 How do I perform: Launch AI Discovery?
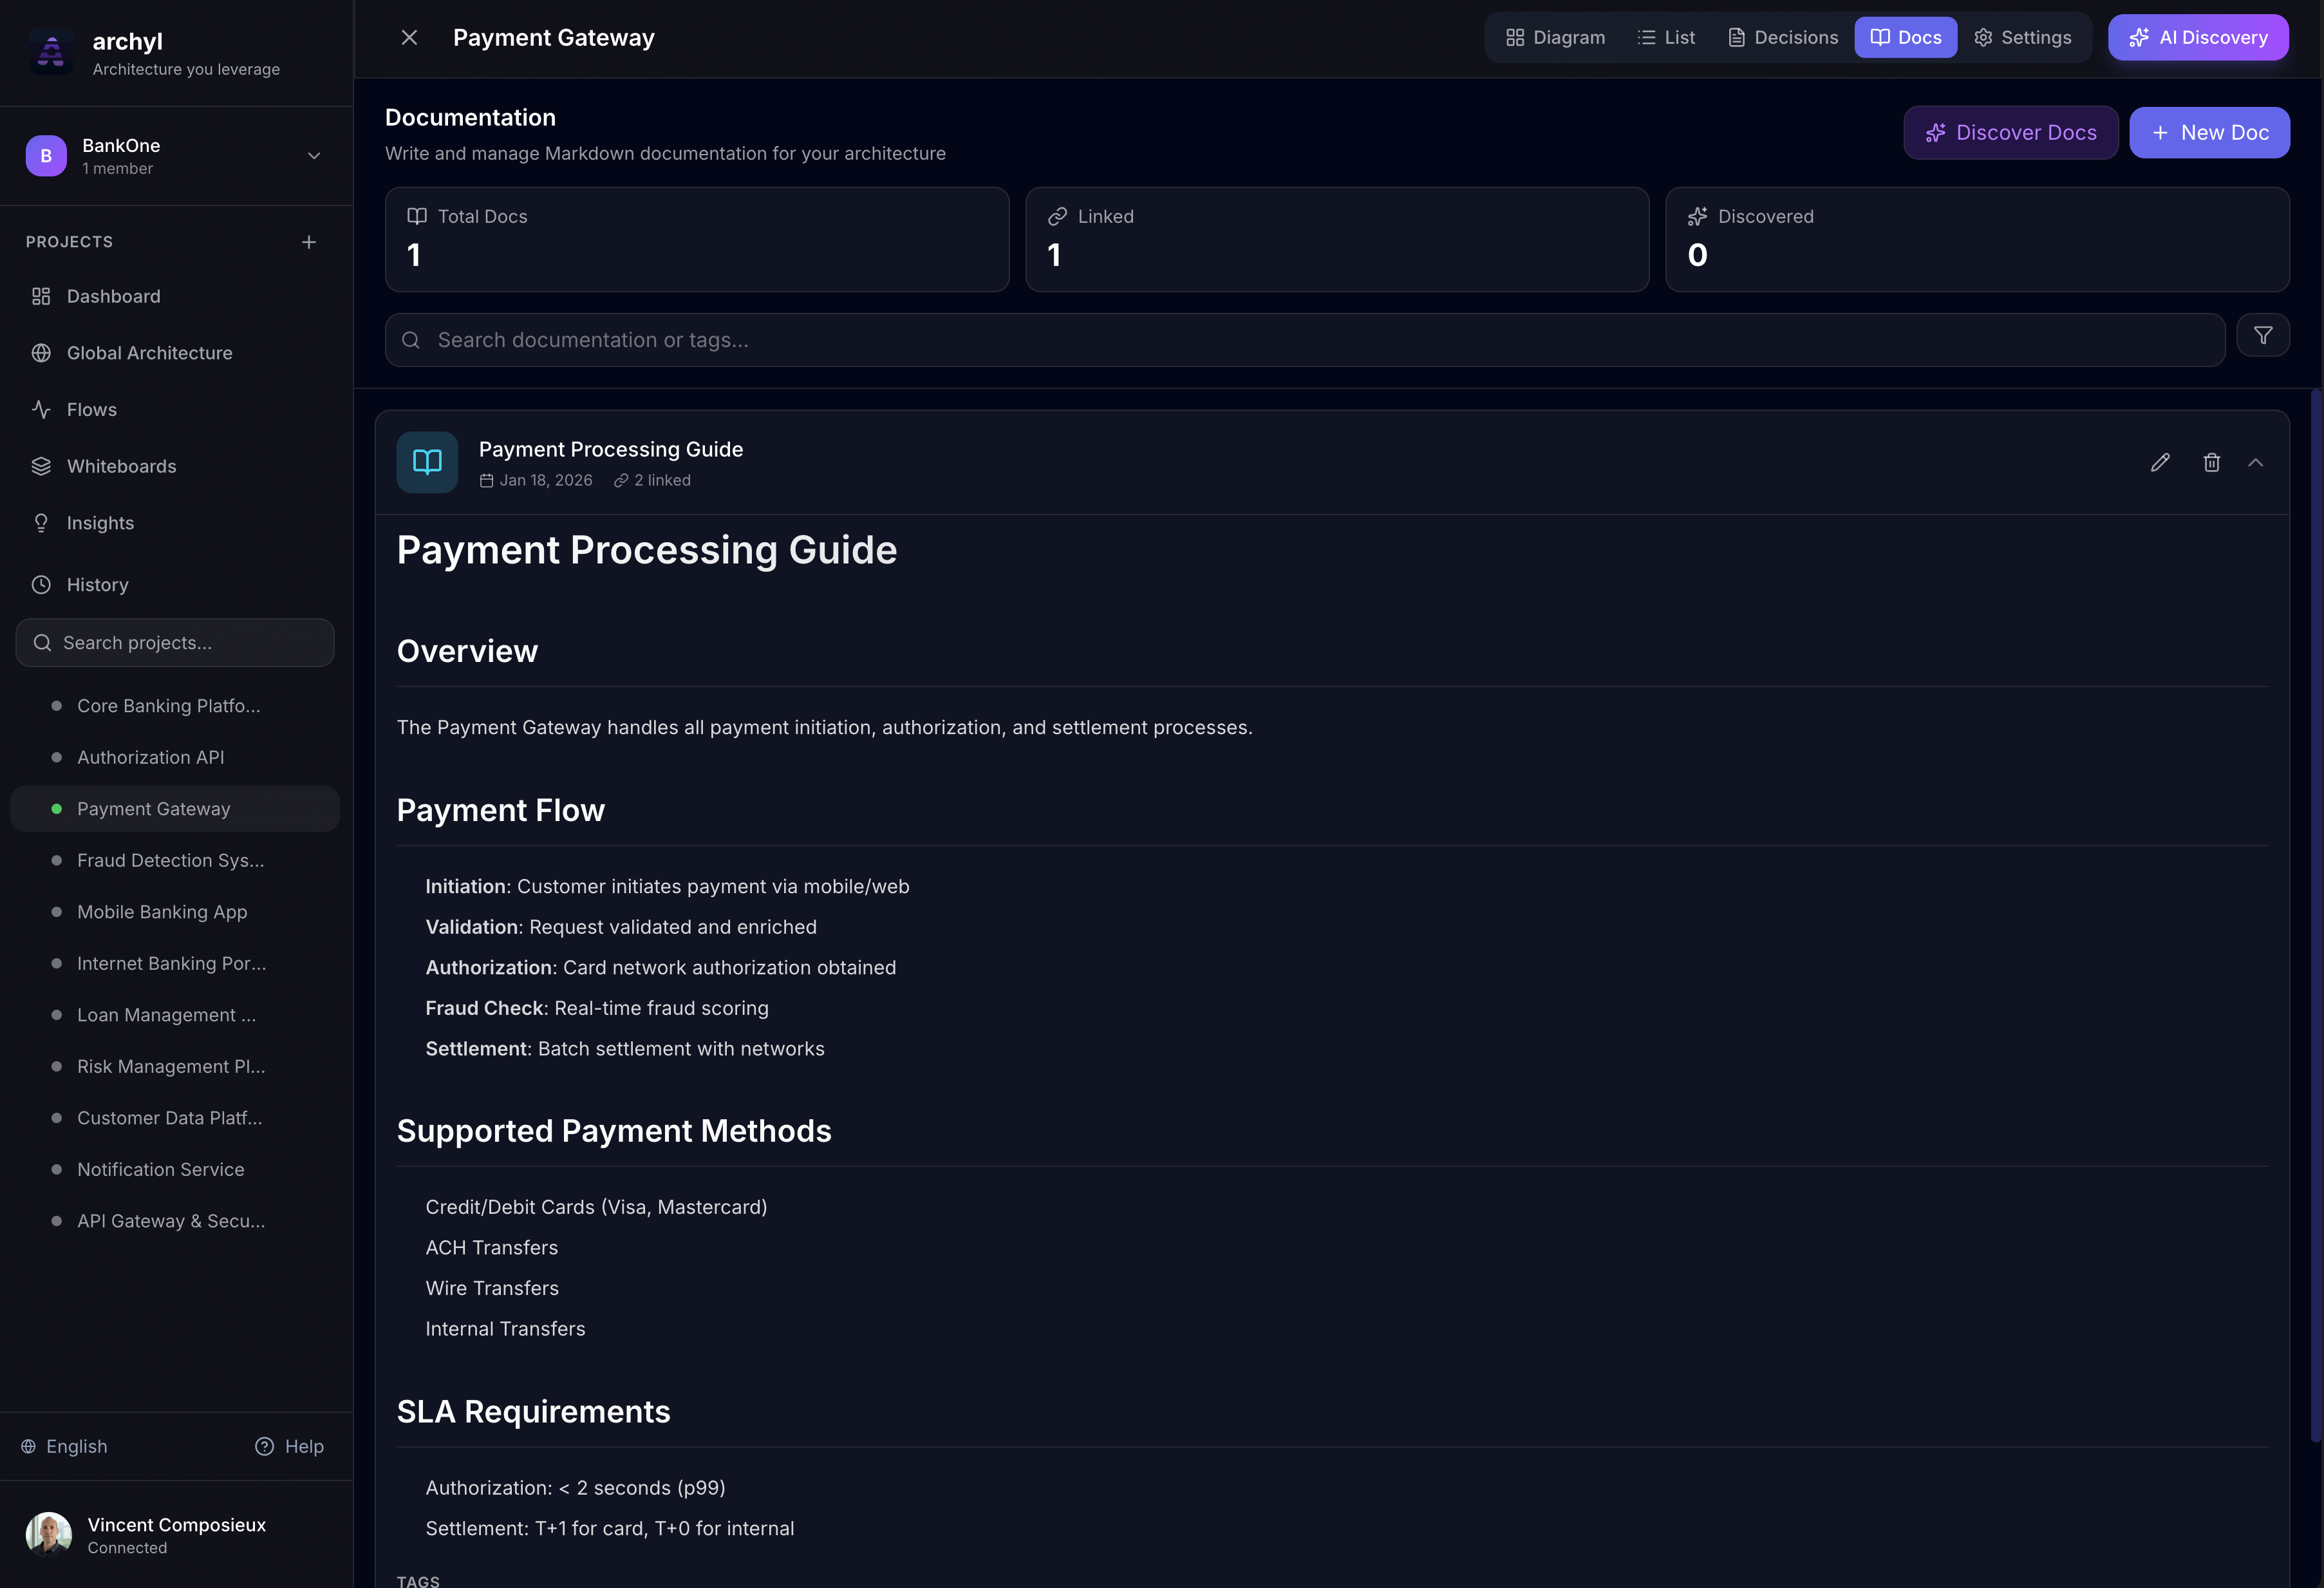(2198, 38)
